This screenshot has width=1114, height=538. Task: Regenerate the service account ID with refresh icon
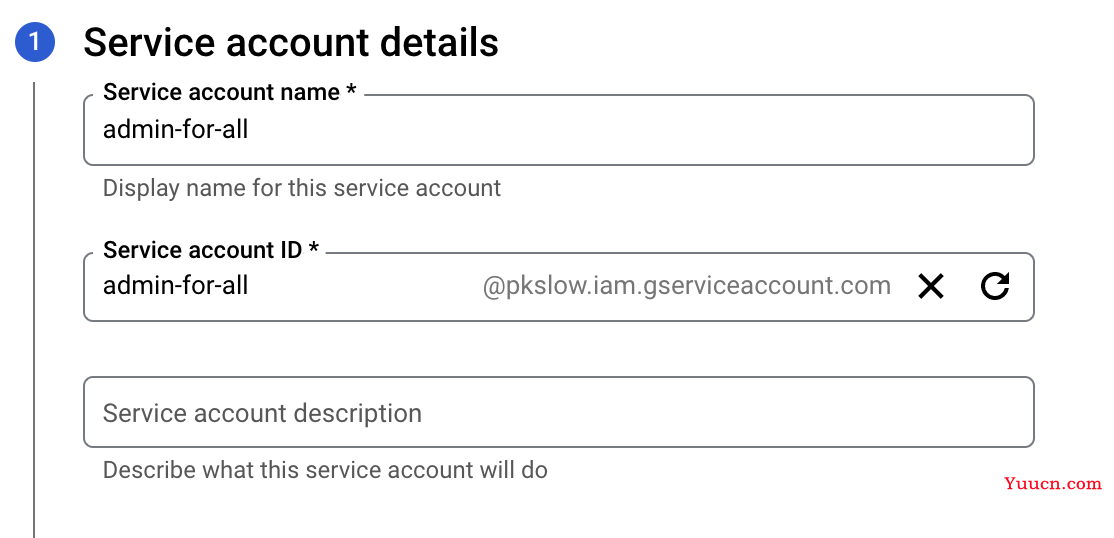coord(995,286)
